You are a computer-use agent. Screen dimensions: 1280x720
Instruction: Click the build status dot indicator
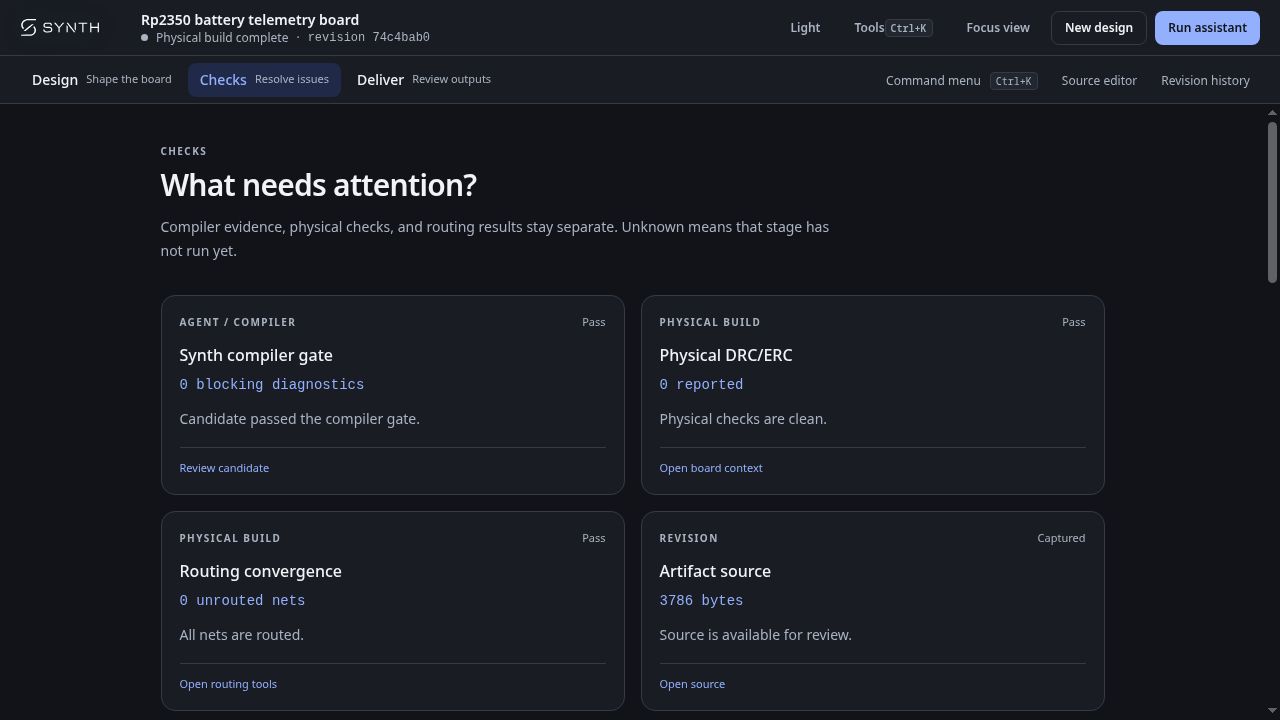click(x=145, y=37)
